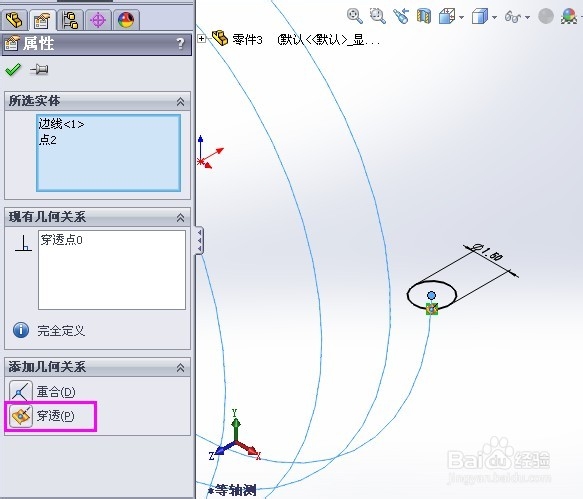583x499 pixels.
Task: Add the 穿透(P) pierce relation
Action: 42,416
